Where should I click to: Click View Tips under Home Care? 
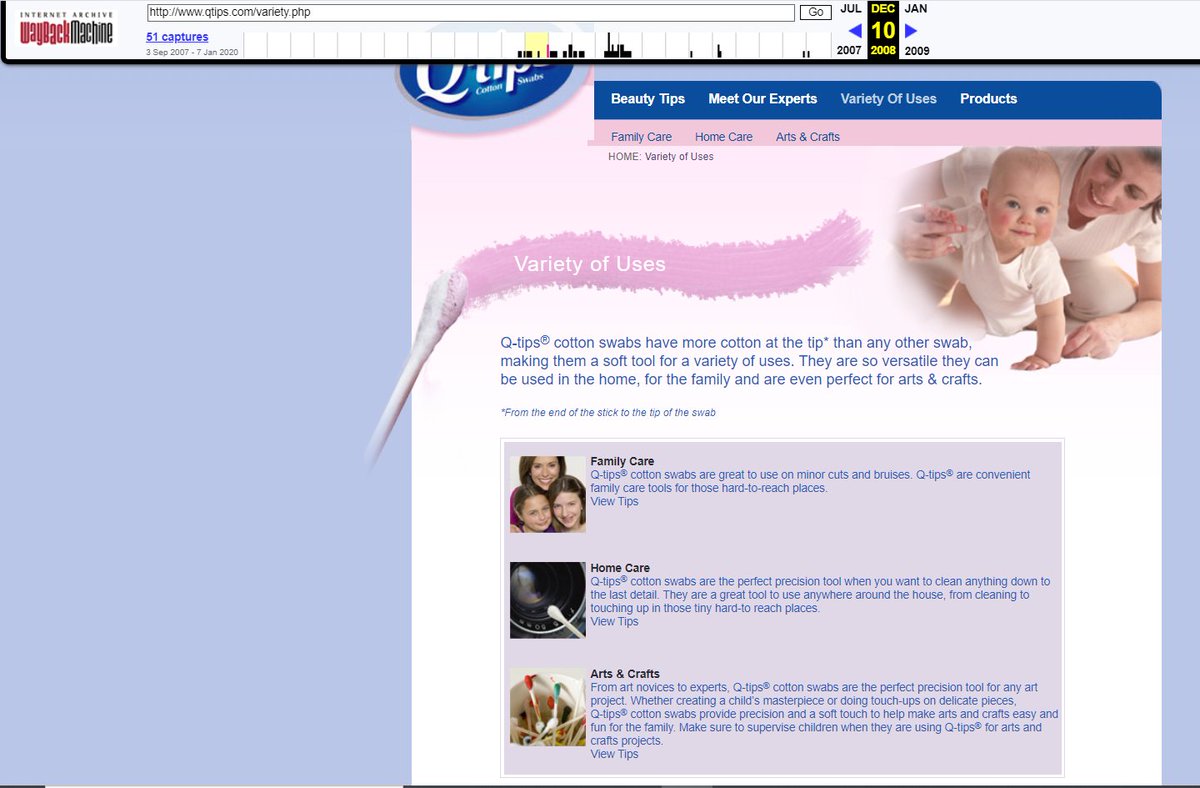point(614,622)
